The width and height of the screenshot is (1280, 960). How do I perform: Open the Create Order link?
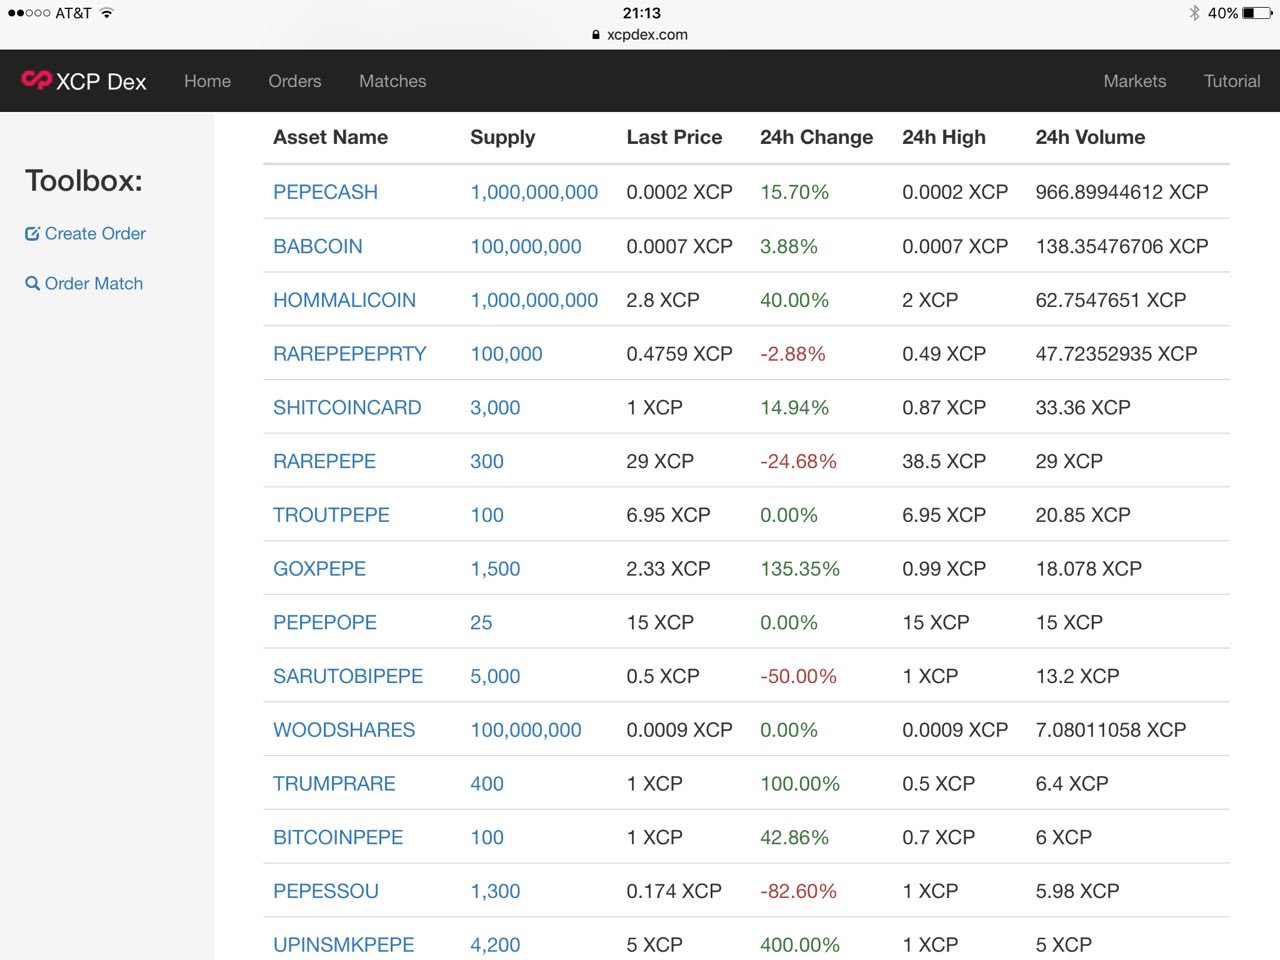pos(95,234)
